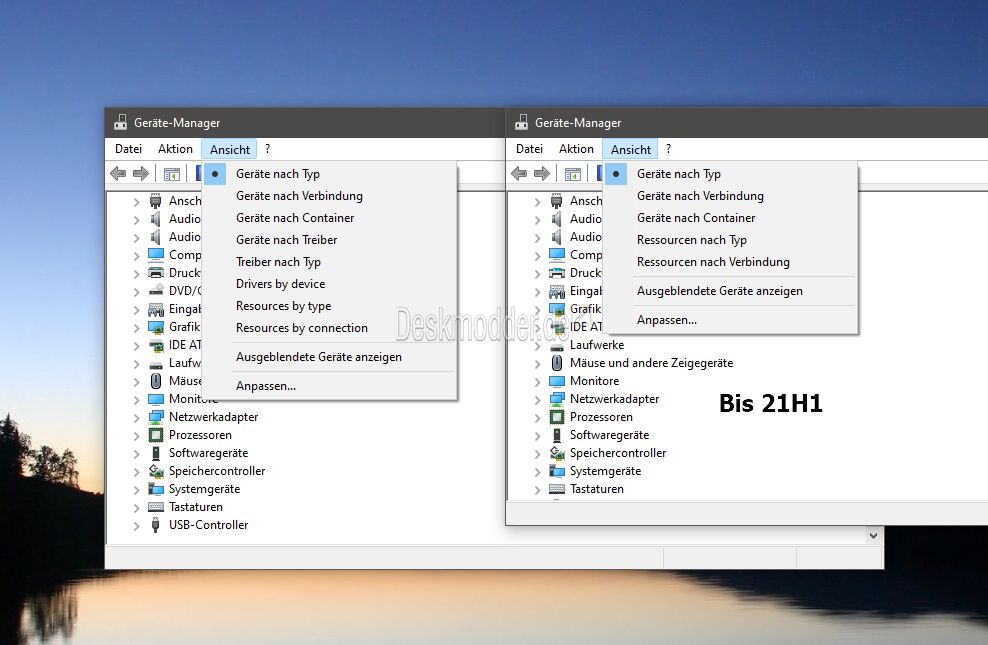The width and height of the screenshot is (988, 645).
Task: Click Monitore icon in right window
Action: (557, 381)
